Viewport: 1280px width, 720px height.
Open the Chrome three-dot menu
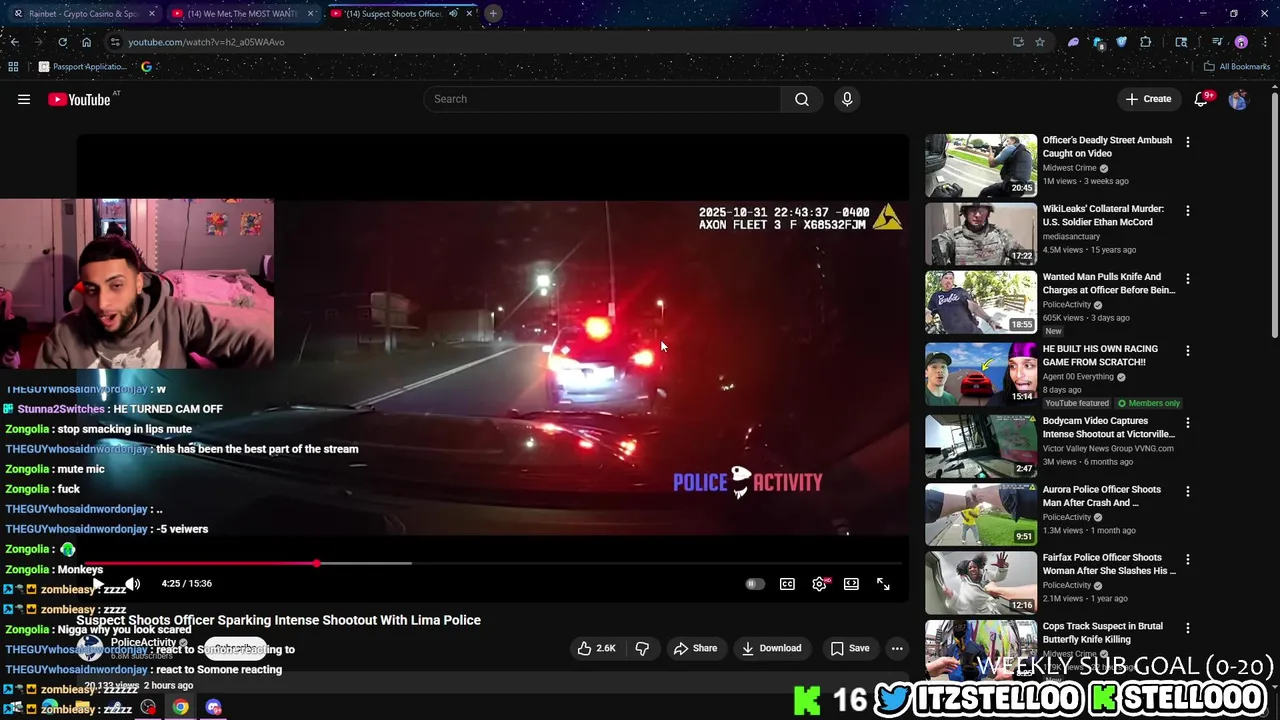coord(1266,42)
